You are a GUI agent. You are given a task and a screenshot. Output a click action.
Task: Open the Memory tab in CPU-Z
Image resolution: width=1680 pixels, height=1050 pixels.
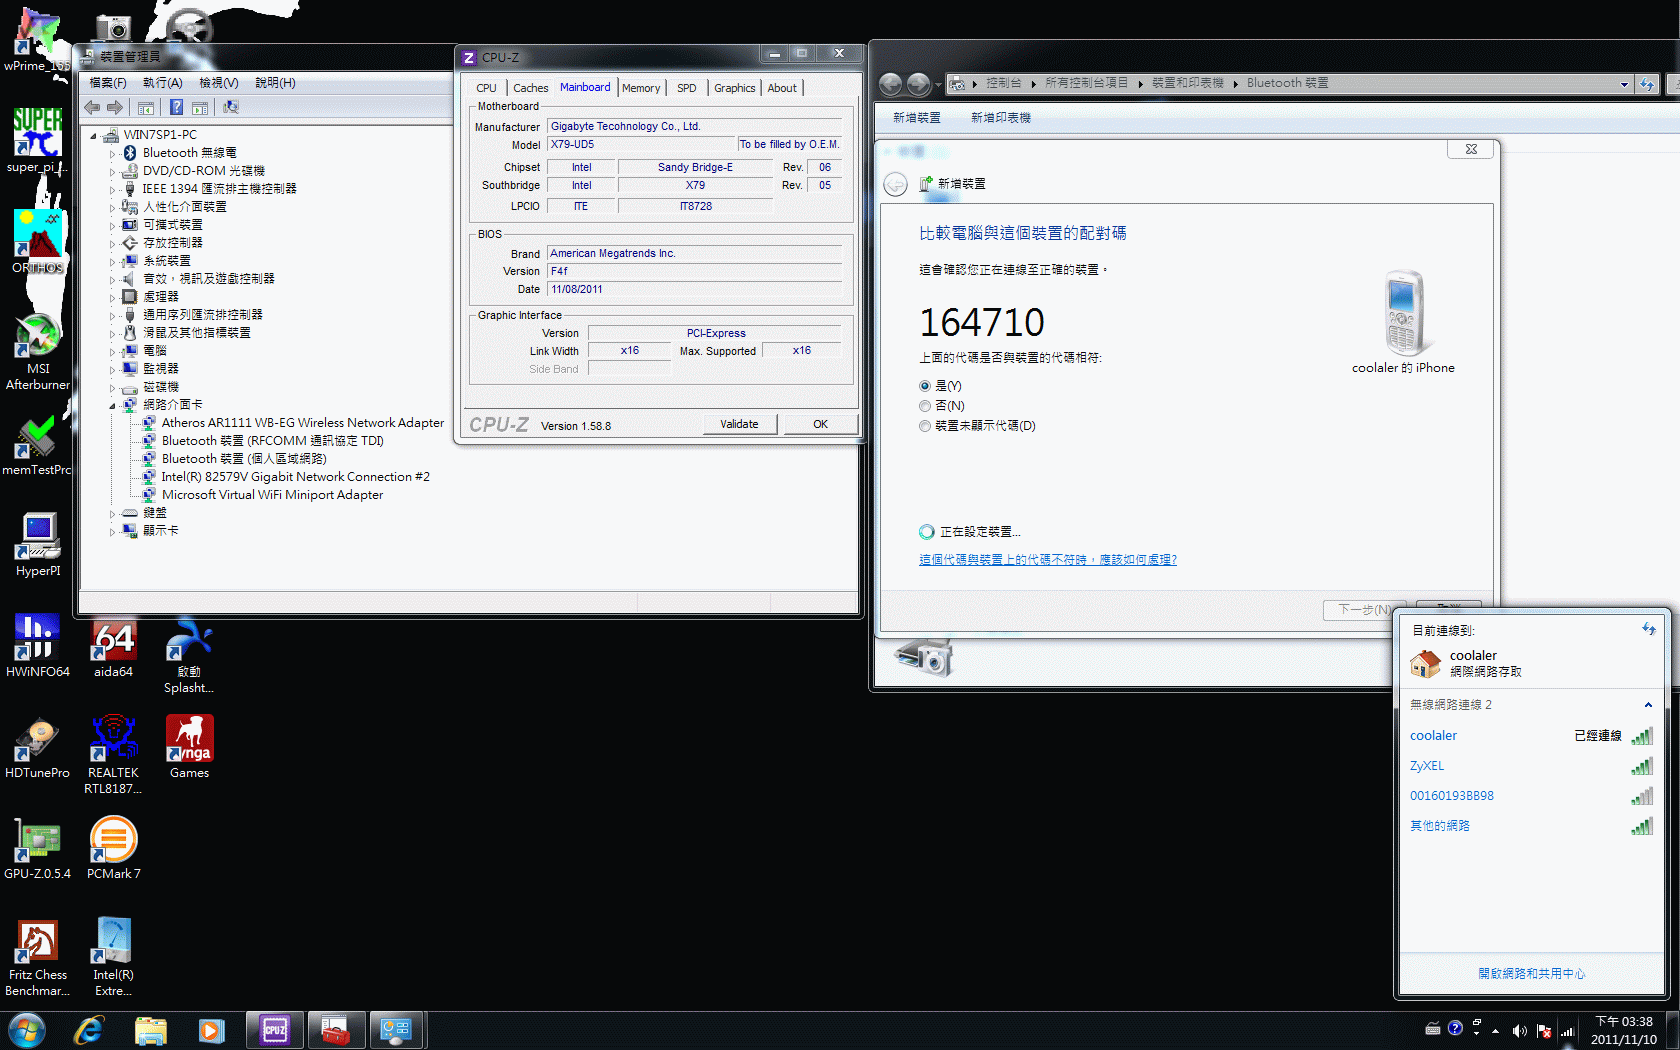641,88
